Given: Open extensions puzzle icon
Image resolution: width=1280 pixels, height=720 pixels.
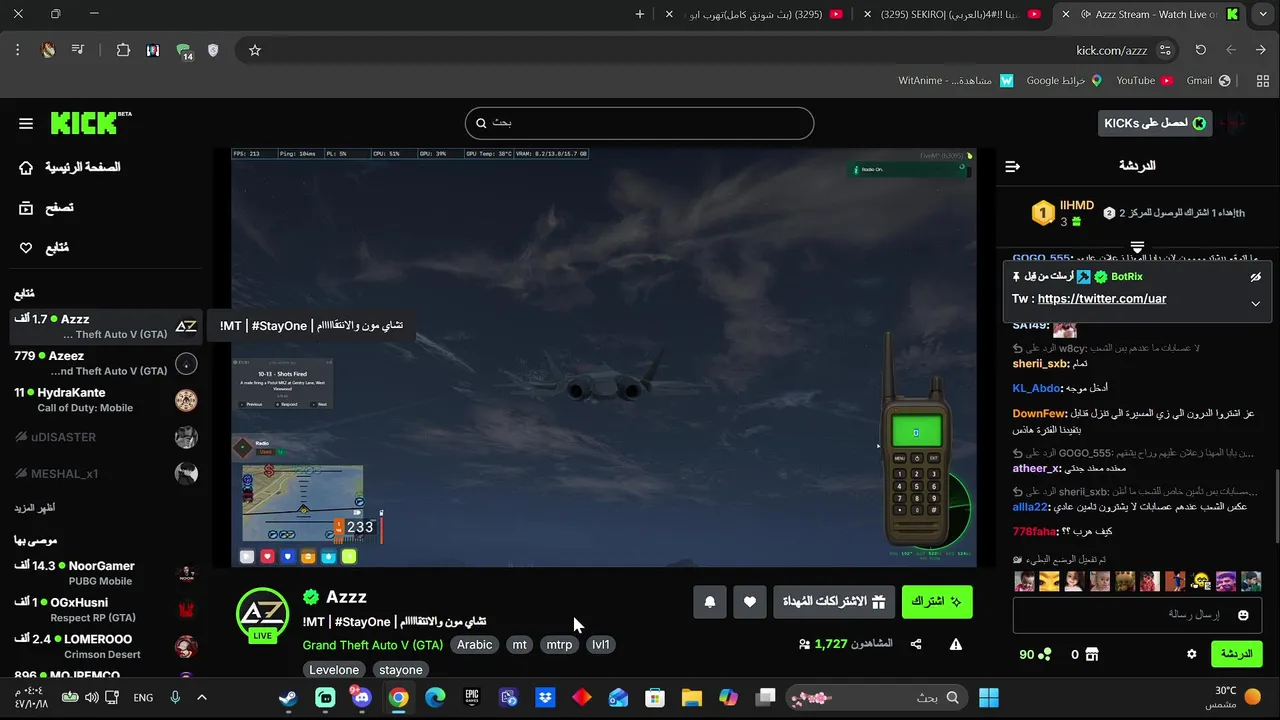Looking at the screenshot, I should click(123, 50).
